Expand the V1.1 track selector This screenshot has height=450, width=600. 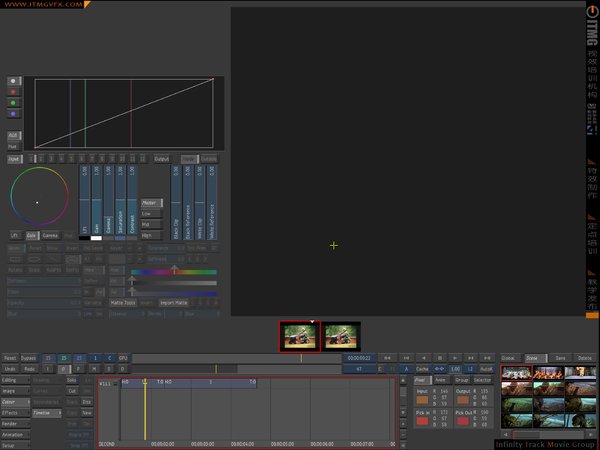click(x=107, y=383)
